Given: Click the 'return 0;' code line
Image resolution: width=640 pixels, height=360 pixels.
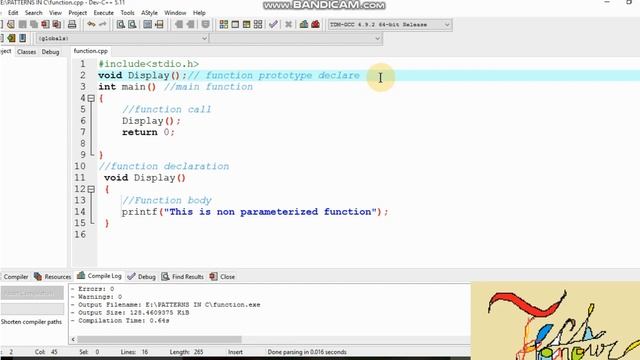Looking at the screenshot, I should (x=148, y=132).
